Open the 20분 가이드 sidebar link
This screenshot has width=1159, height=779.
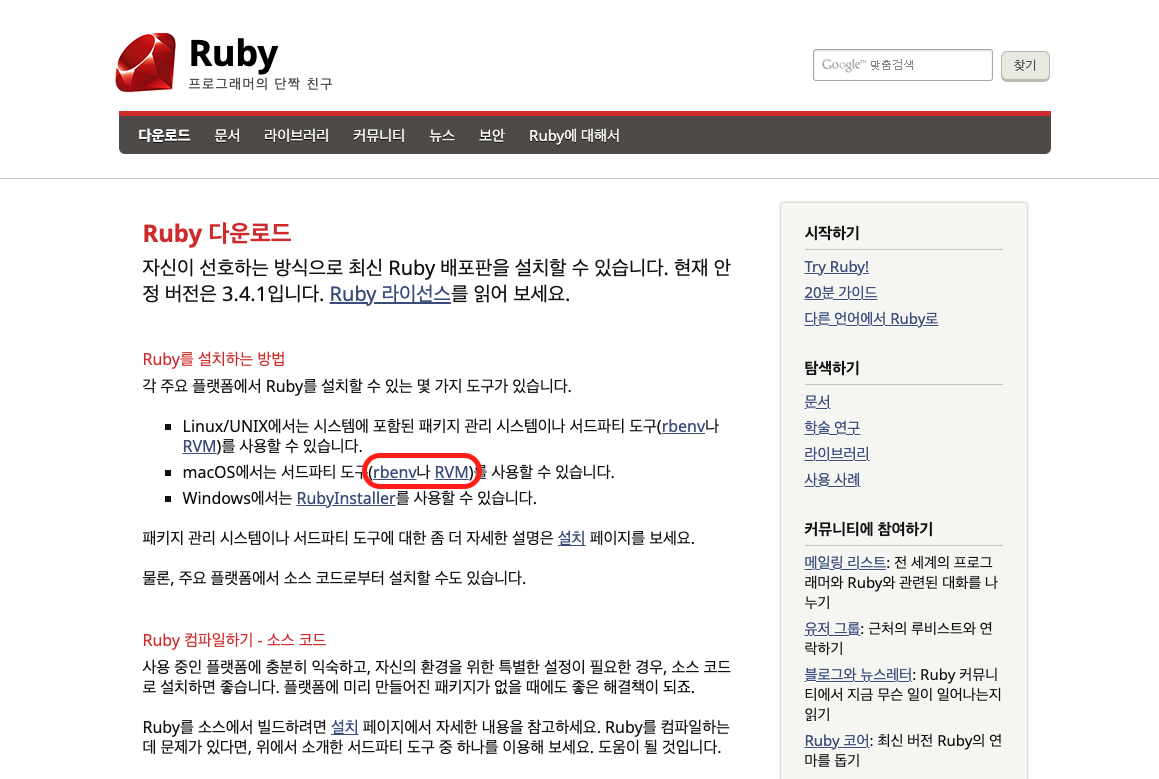click(x=840, y=293)
